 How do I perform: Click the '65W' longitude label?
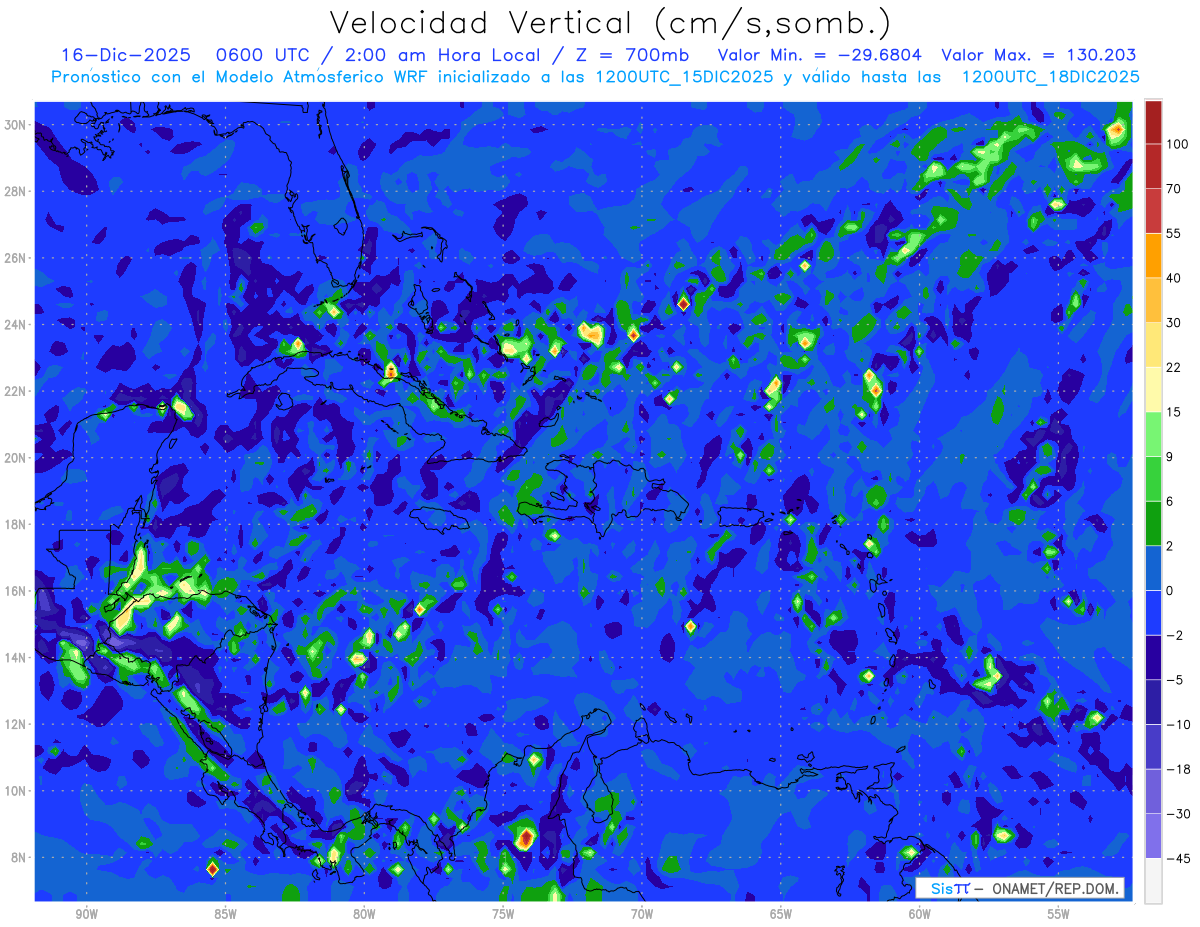781,915
